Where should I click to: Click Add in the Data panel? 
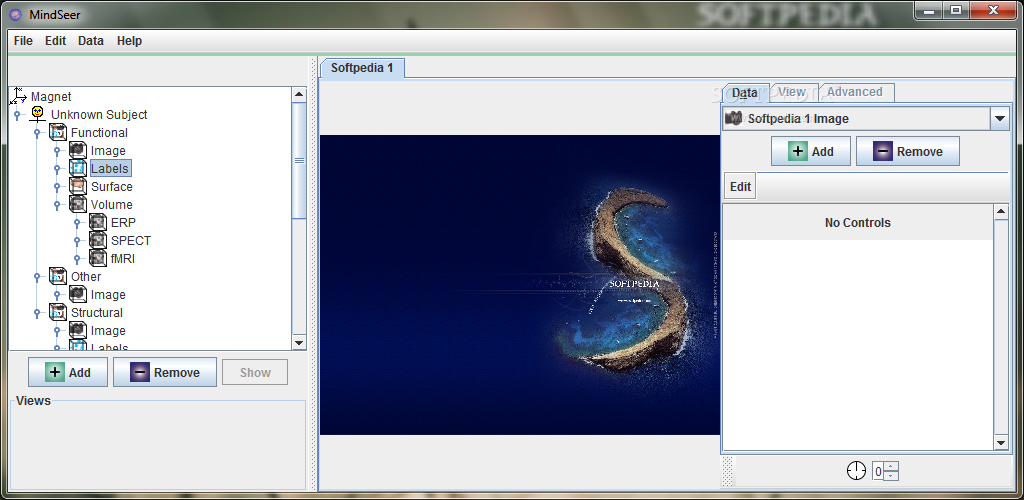click(810, 151)
